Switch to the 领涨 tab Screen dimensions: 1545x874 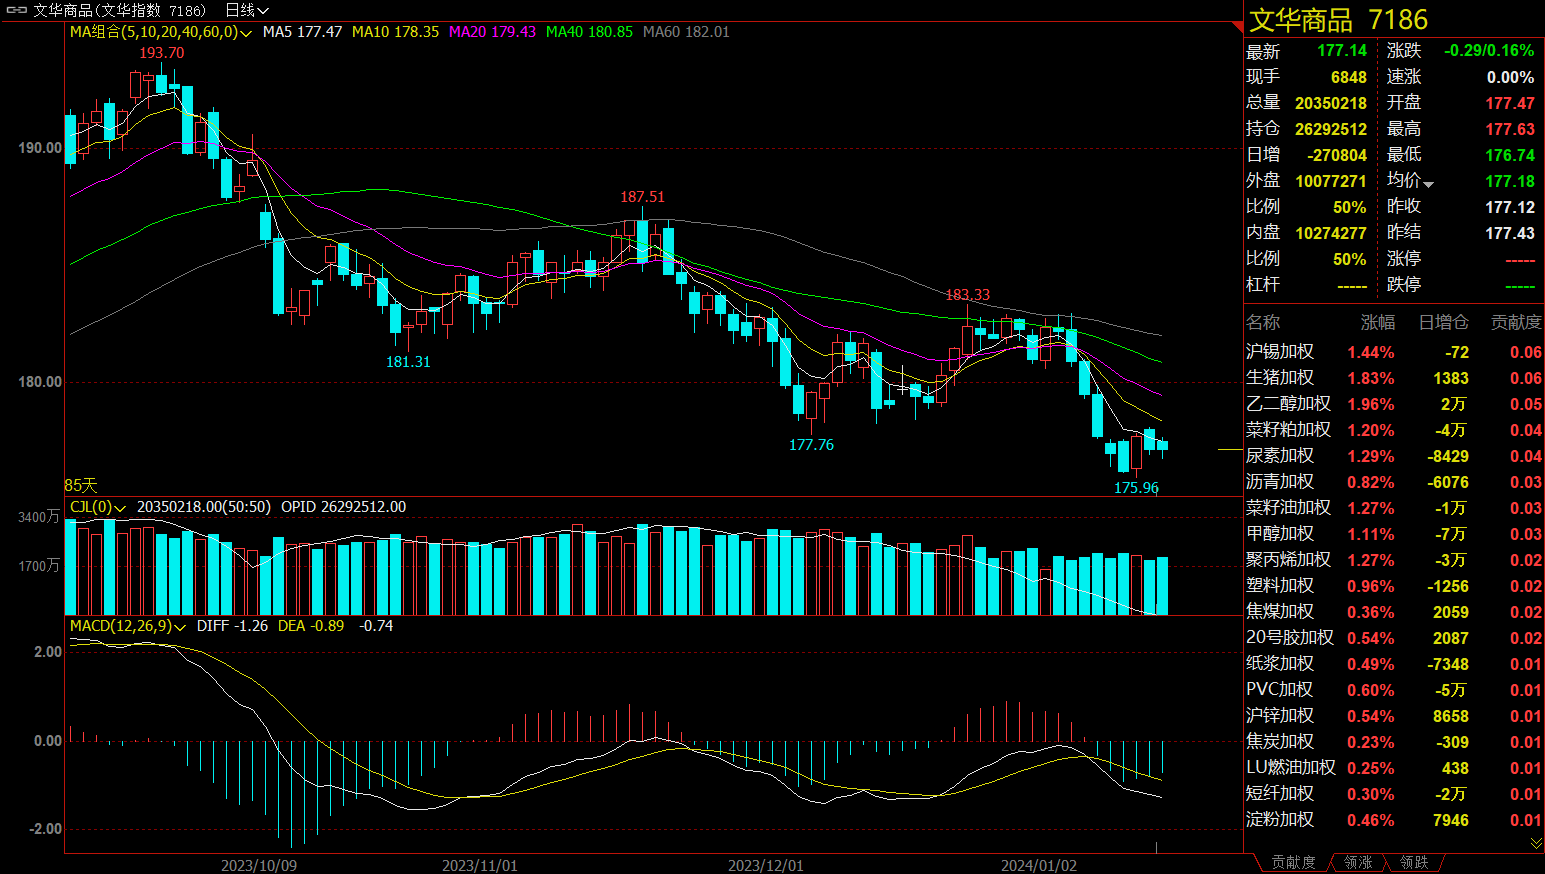click(1358, 863)
